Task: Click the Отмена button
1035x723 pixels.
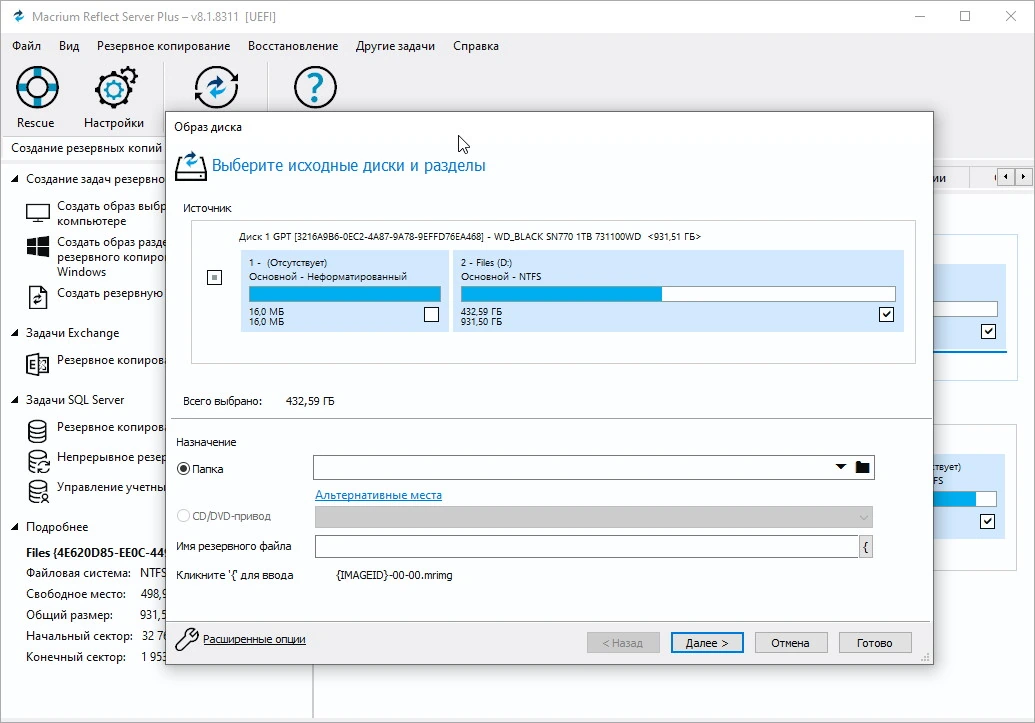Action: point(790,642)
